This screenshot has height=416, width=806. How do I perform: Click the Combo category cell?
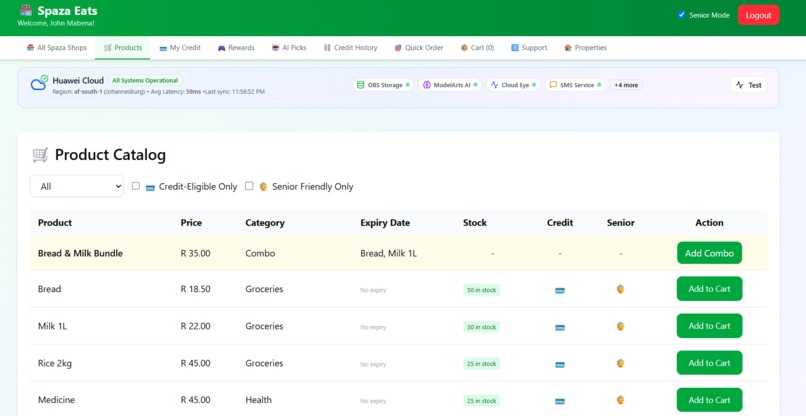[x=260, y=253]
